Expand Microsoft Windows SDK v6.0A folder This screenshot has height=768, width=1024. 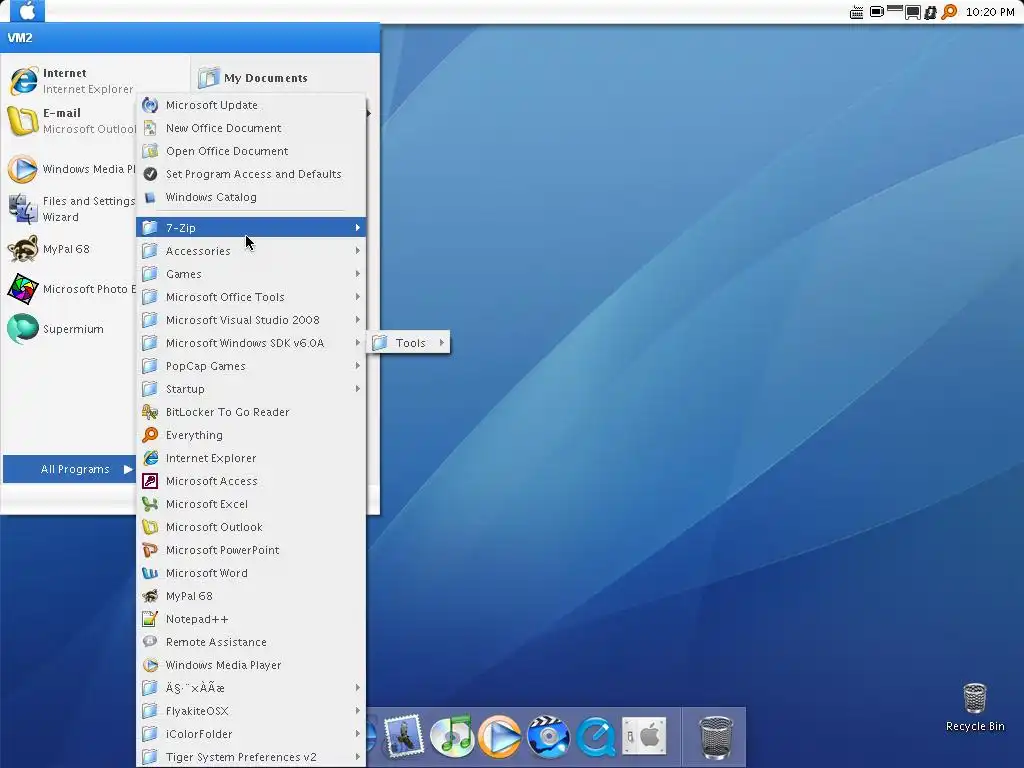(x=251, y=343)
